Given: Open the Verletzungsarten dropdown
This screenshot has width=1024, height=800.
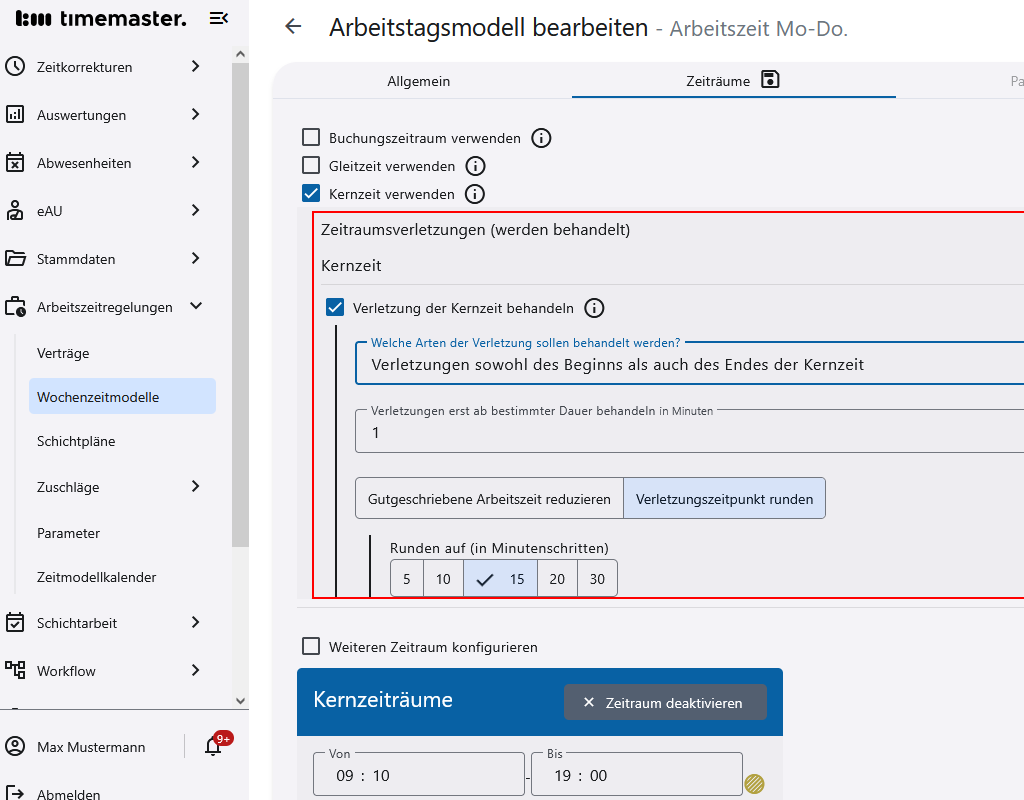Looking at the screenshot, I should pos(690,364).
